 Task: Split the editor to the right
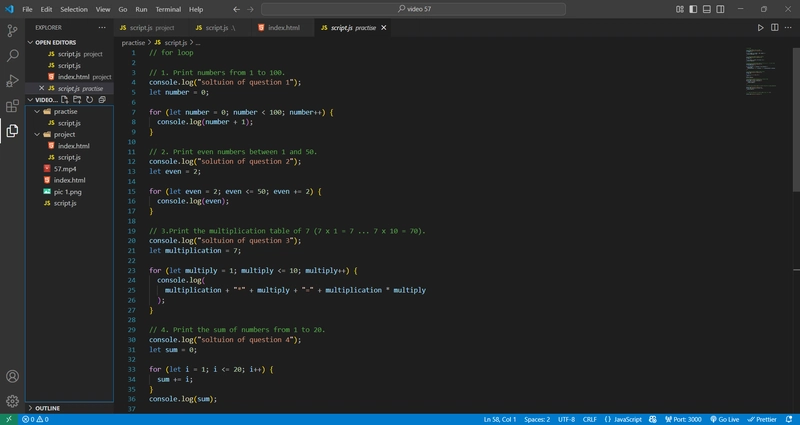(x=774, y=28)
